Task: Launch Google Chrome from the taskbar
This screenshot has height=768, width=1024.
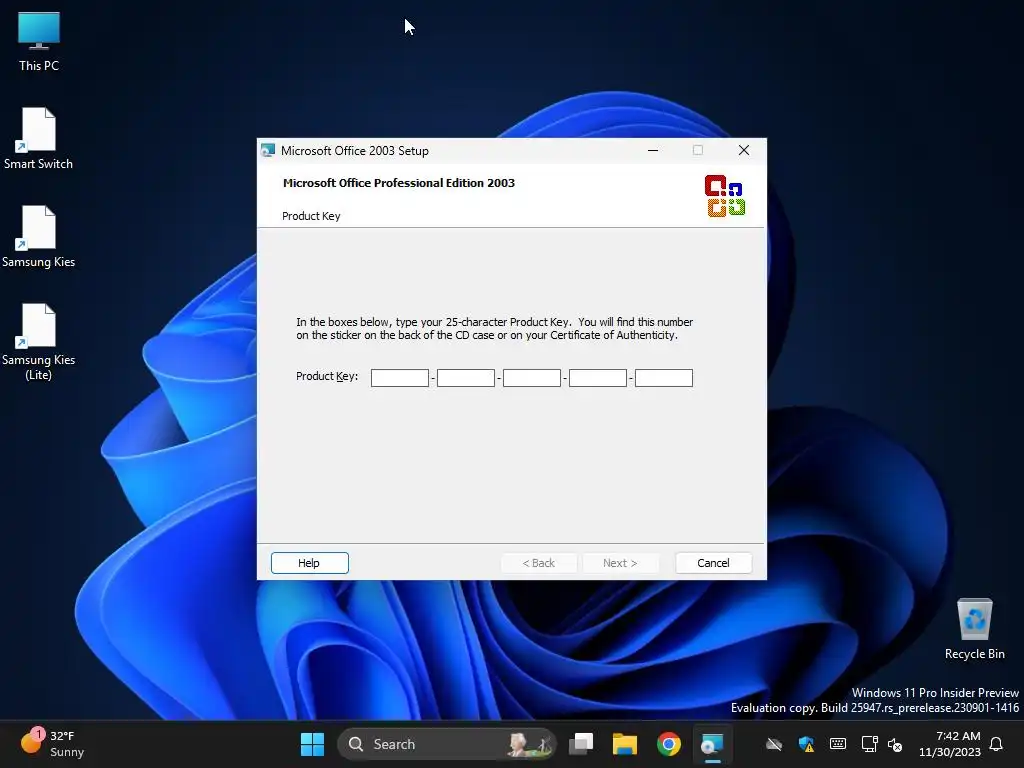Action: (668, 744)
